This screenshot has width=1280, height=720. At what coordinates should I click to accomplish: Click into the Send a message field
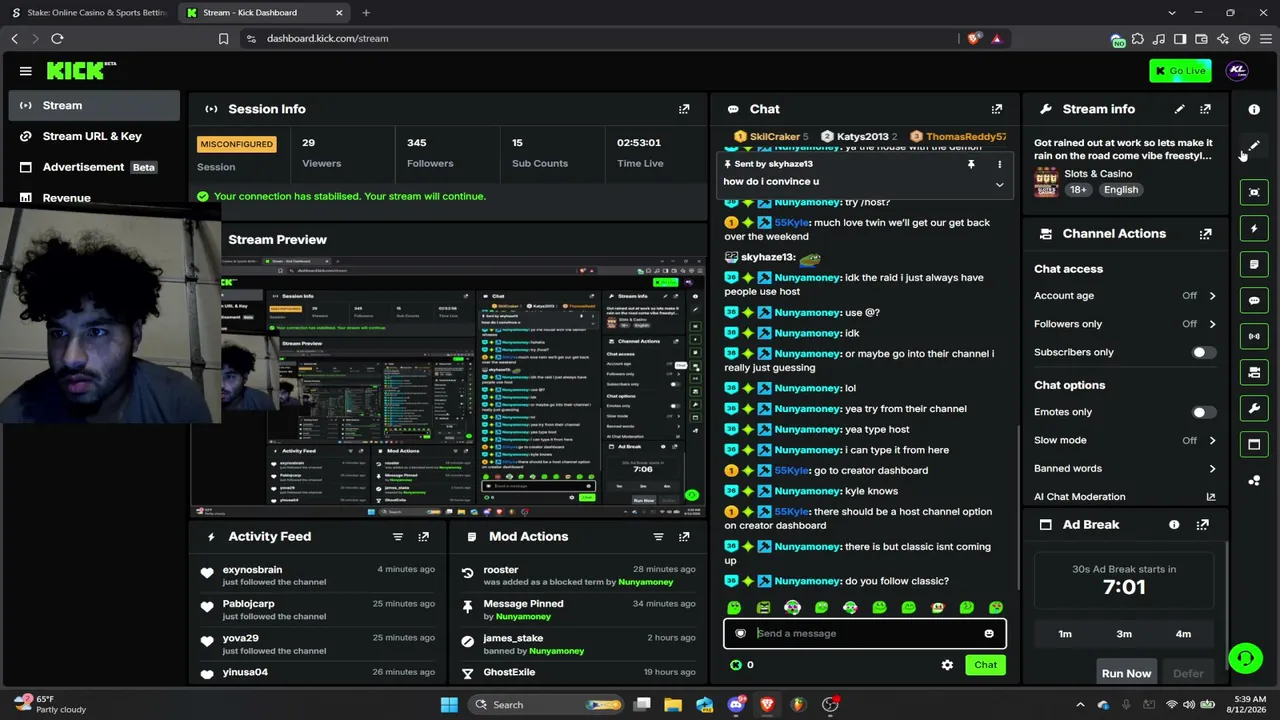[x=865, y=633]
